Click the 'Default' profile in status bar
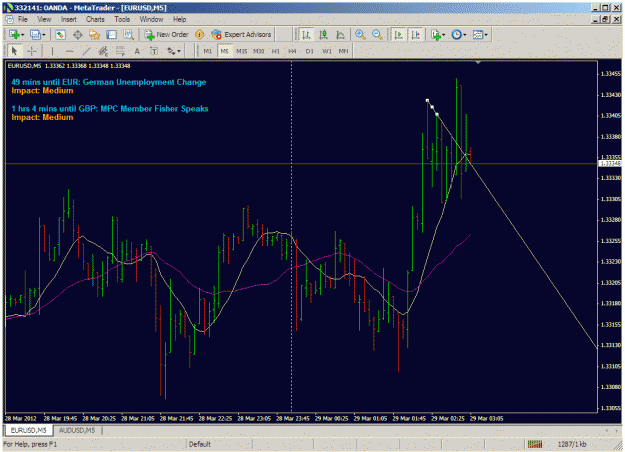Screen dimensions: 625x452 [200, 444]
